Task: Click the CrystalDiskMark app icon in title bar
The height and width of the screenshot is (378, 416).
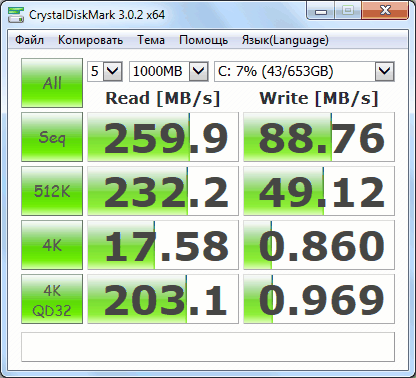Action: 16,15
